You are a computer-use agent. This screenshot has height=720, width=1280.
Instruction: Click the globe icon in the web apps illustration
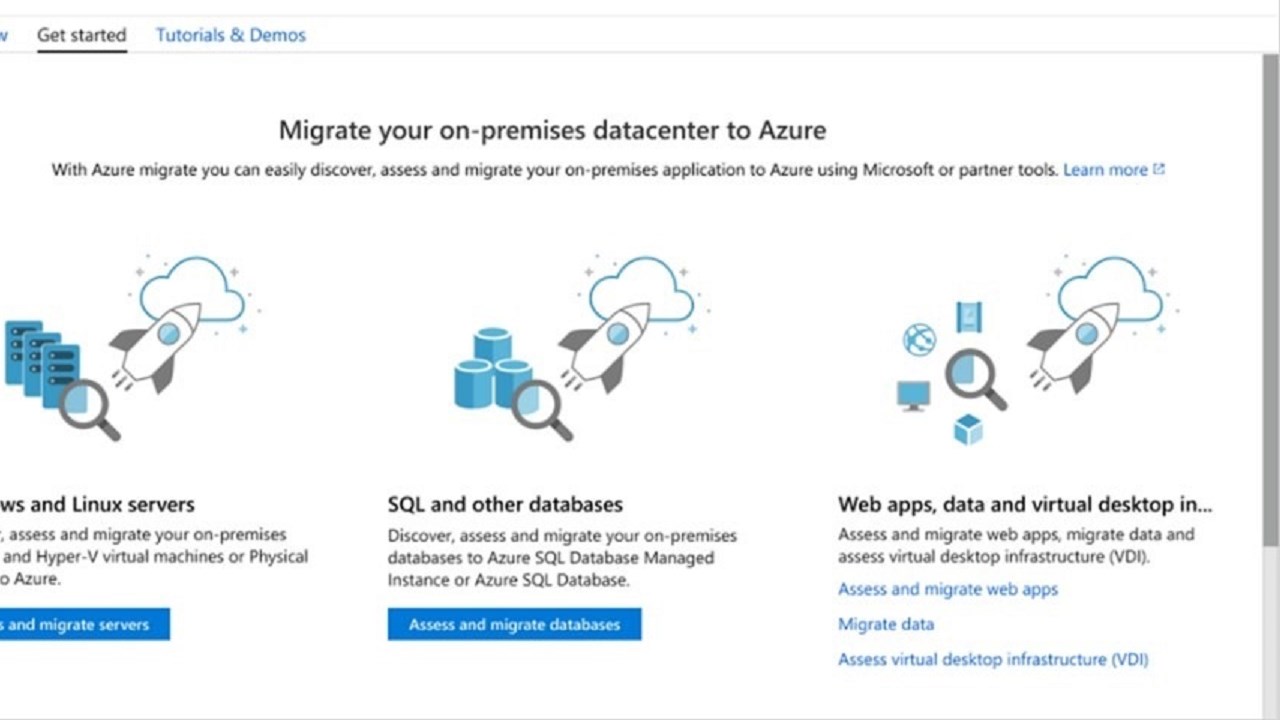919,340
